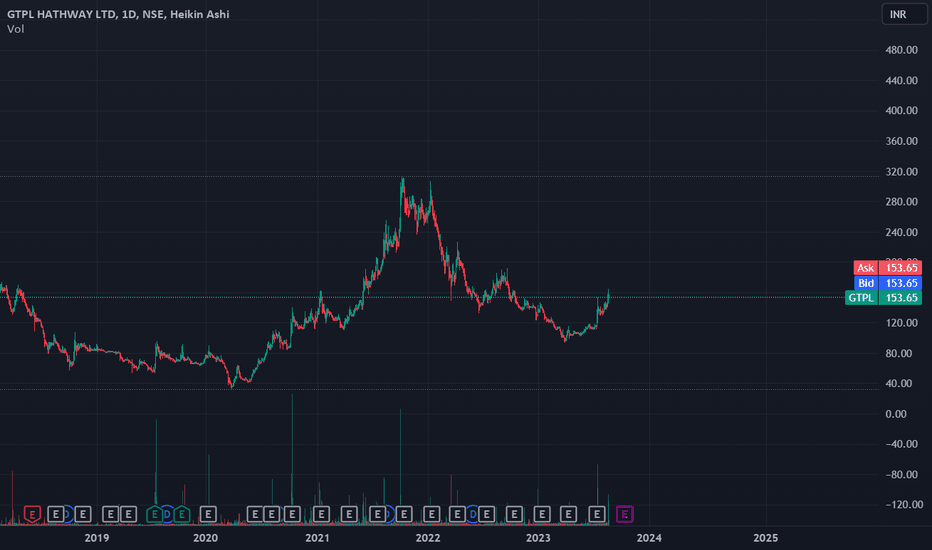Click the 2023 time axis label
This screenshot has height=550, width=932.
(538, 538)
